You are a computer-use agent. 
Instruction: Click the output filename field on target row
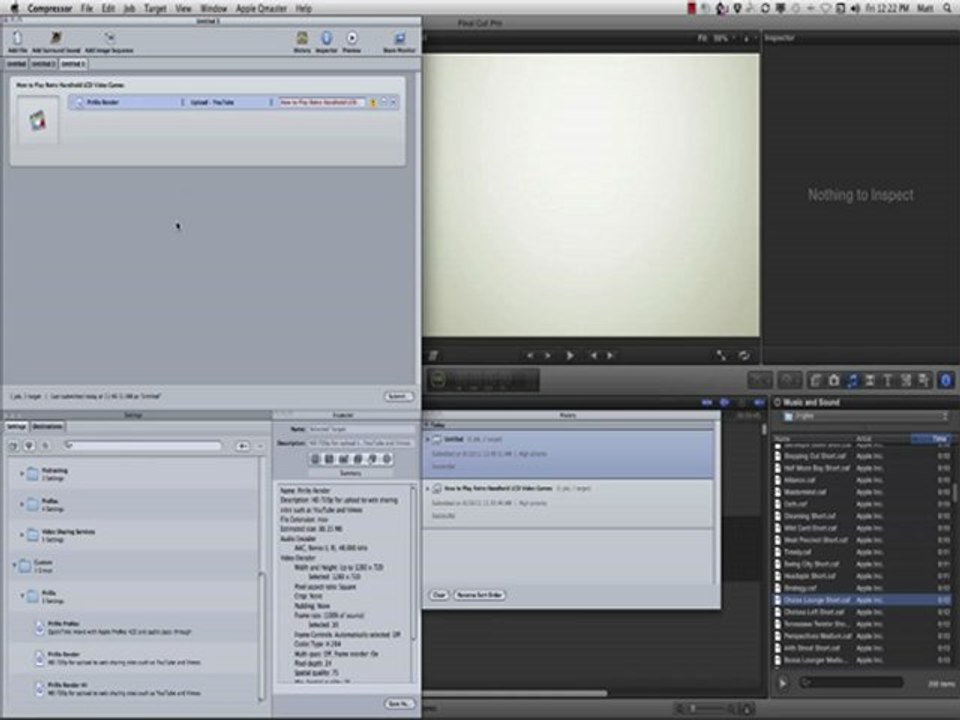(x=322, y=102)
